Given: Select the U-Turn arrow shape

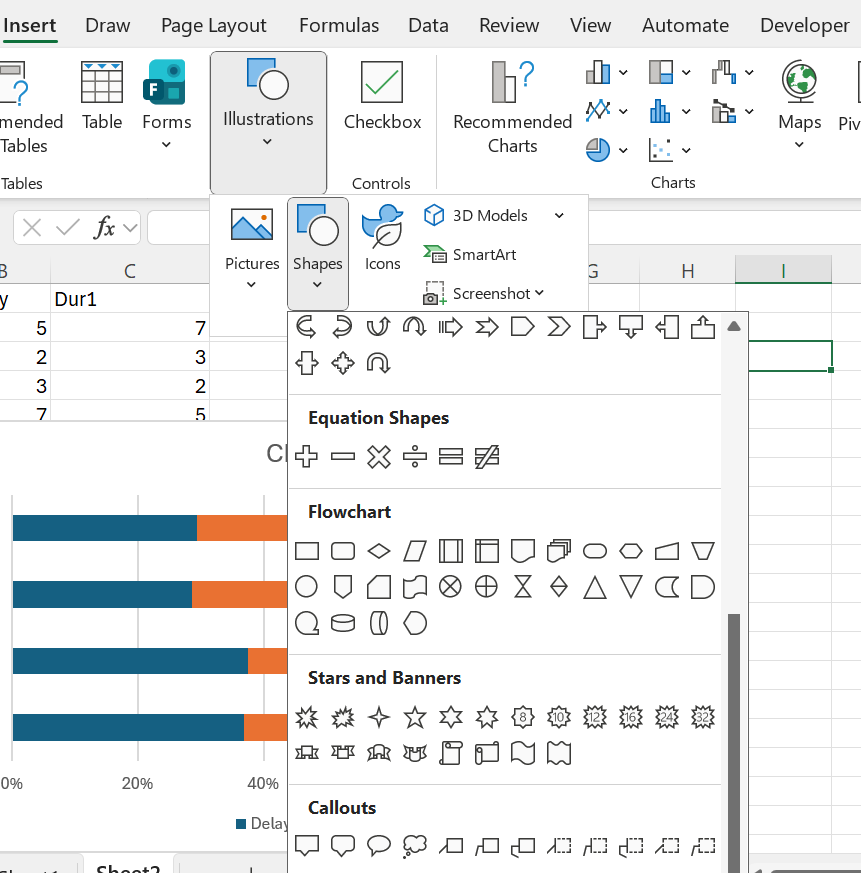Looking at the screenshot, I should 379,363.
